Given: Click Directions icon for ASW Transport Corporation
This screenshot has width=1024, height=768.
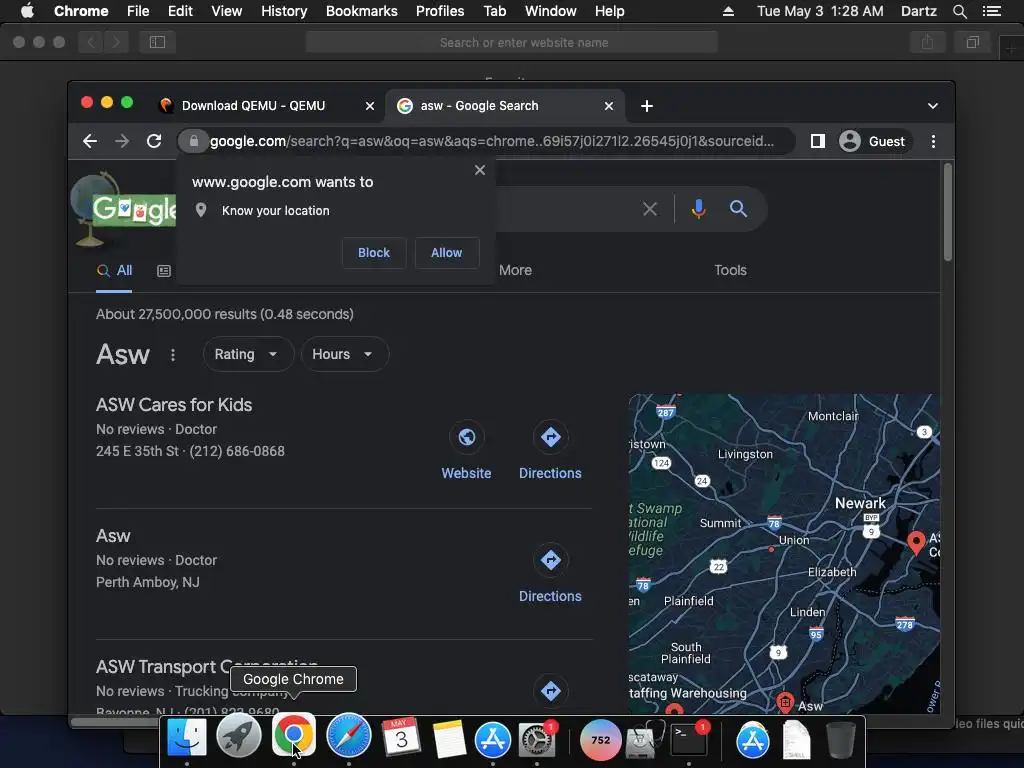Looking at the screenshot, I should tap(551, 691).
